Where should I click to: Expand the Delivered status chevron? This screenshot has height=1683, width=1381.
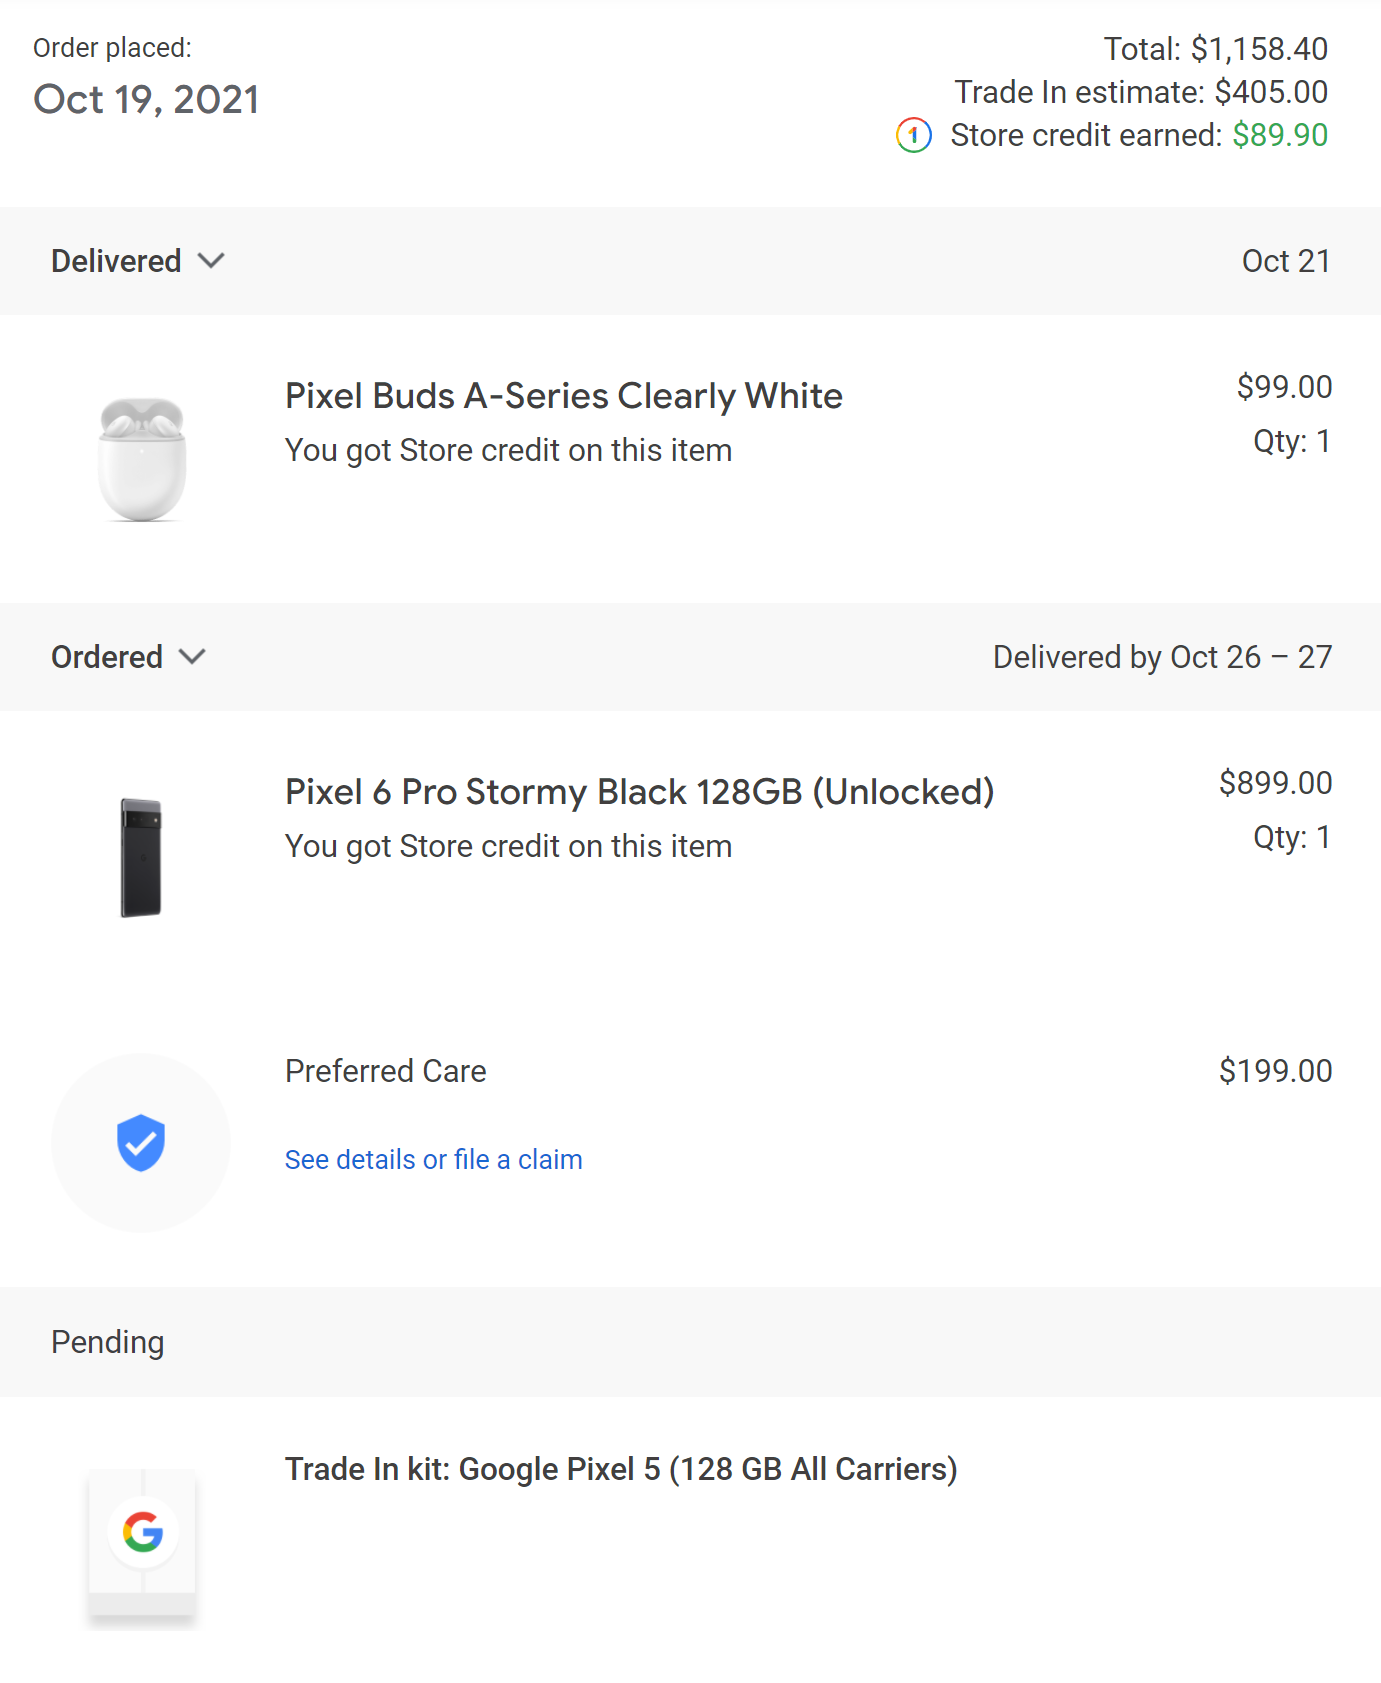click(211, 261)
